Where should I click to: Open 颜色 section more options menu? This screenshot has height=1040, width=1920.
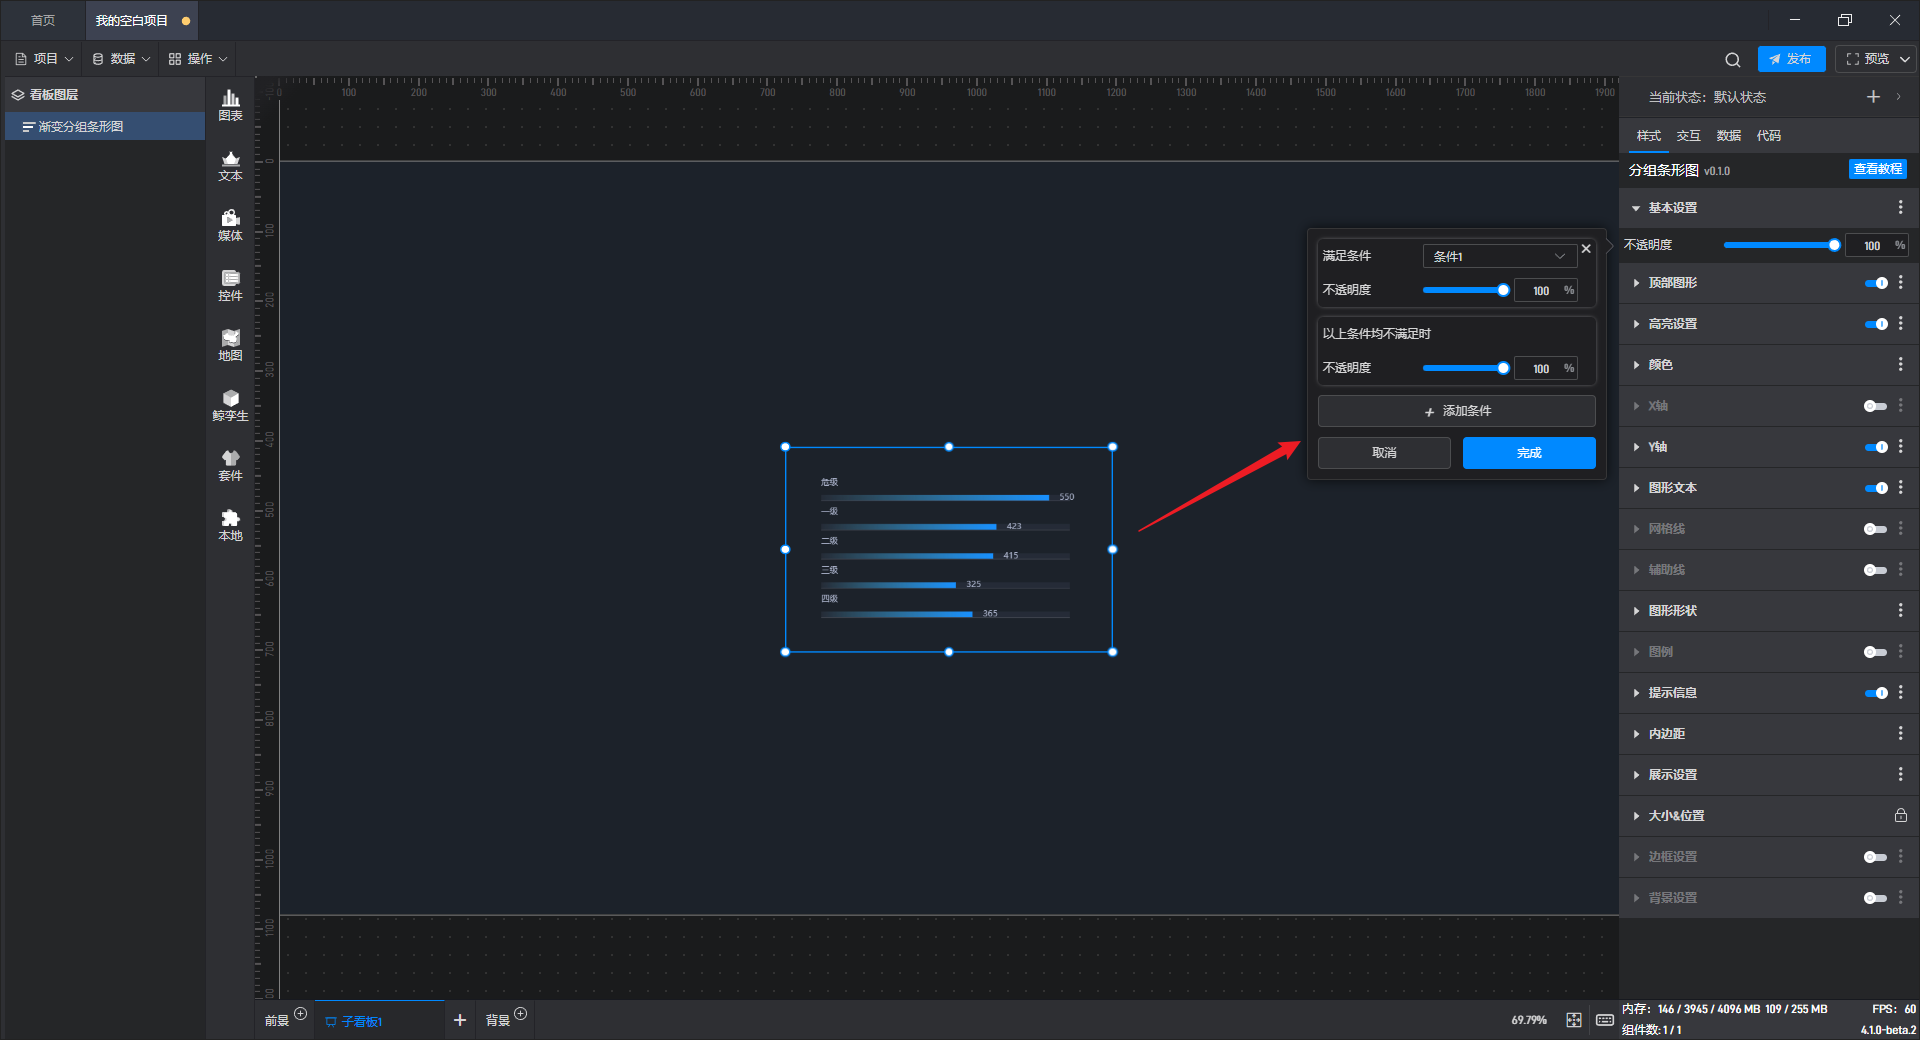click(1900, 364)
